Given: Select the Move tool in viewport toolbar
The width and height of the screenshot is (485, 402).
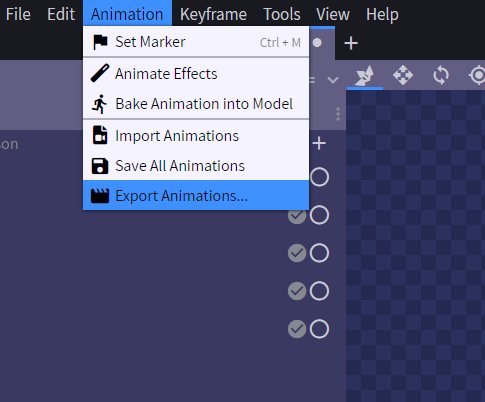Looking at the screenshot, I should [403, 75].
